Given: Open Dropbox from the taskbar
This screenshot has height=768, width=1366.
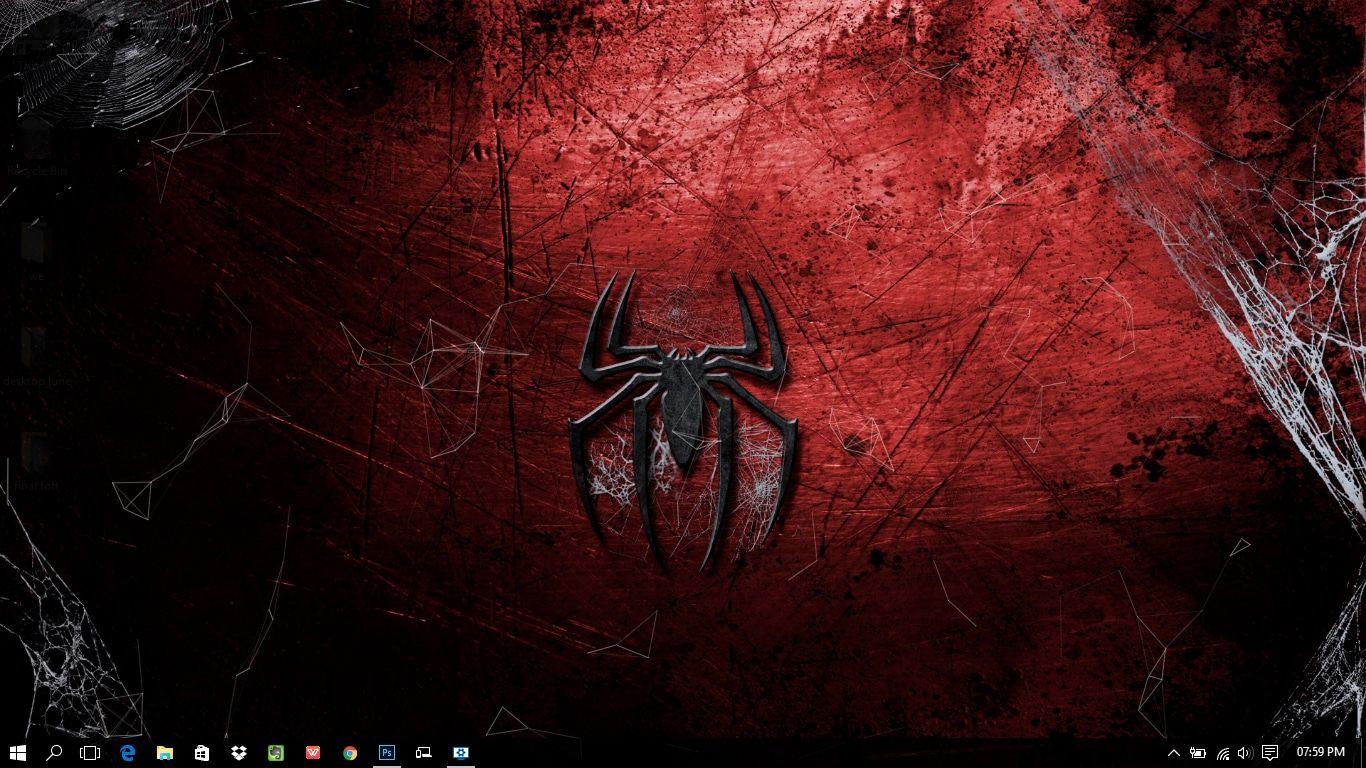Looking at the screenshot, I should tap(238, 752).
